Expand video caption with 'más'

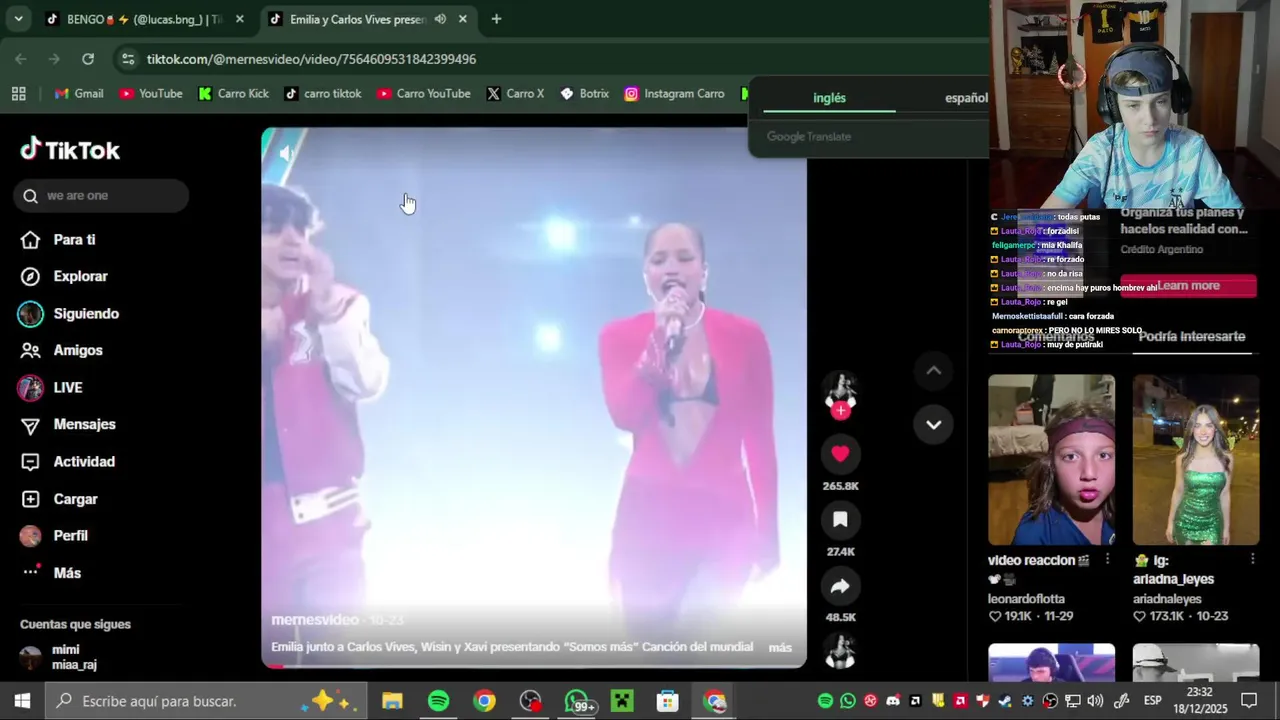tap(780, 648)
